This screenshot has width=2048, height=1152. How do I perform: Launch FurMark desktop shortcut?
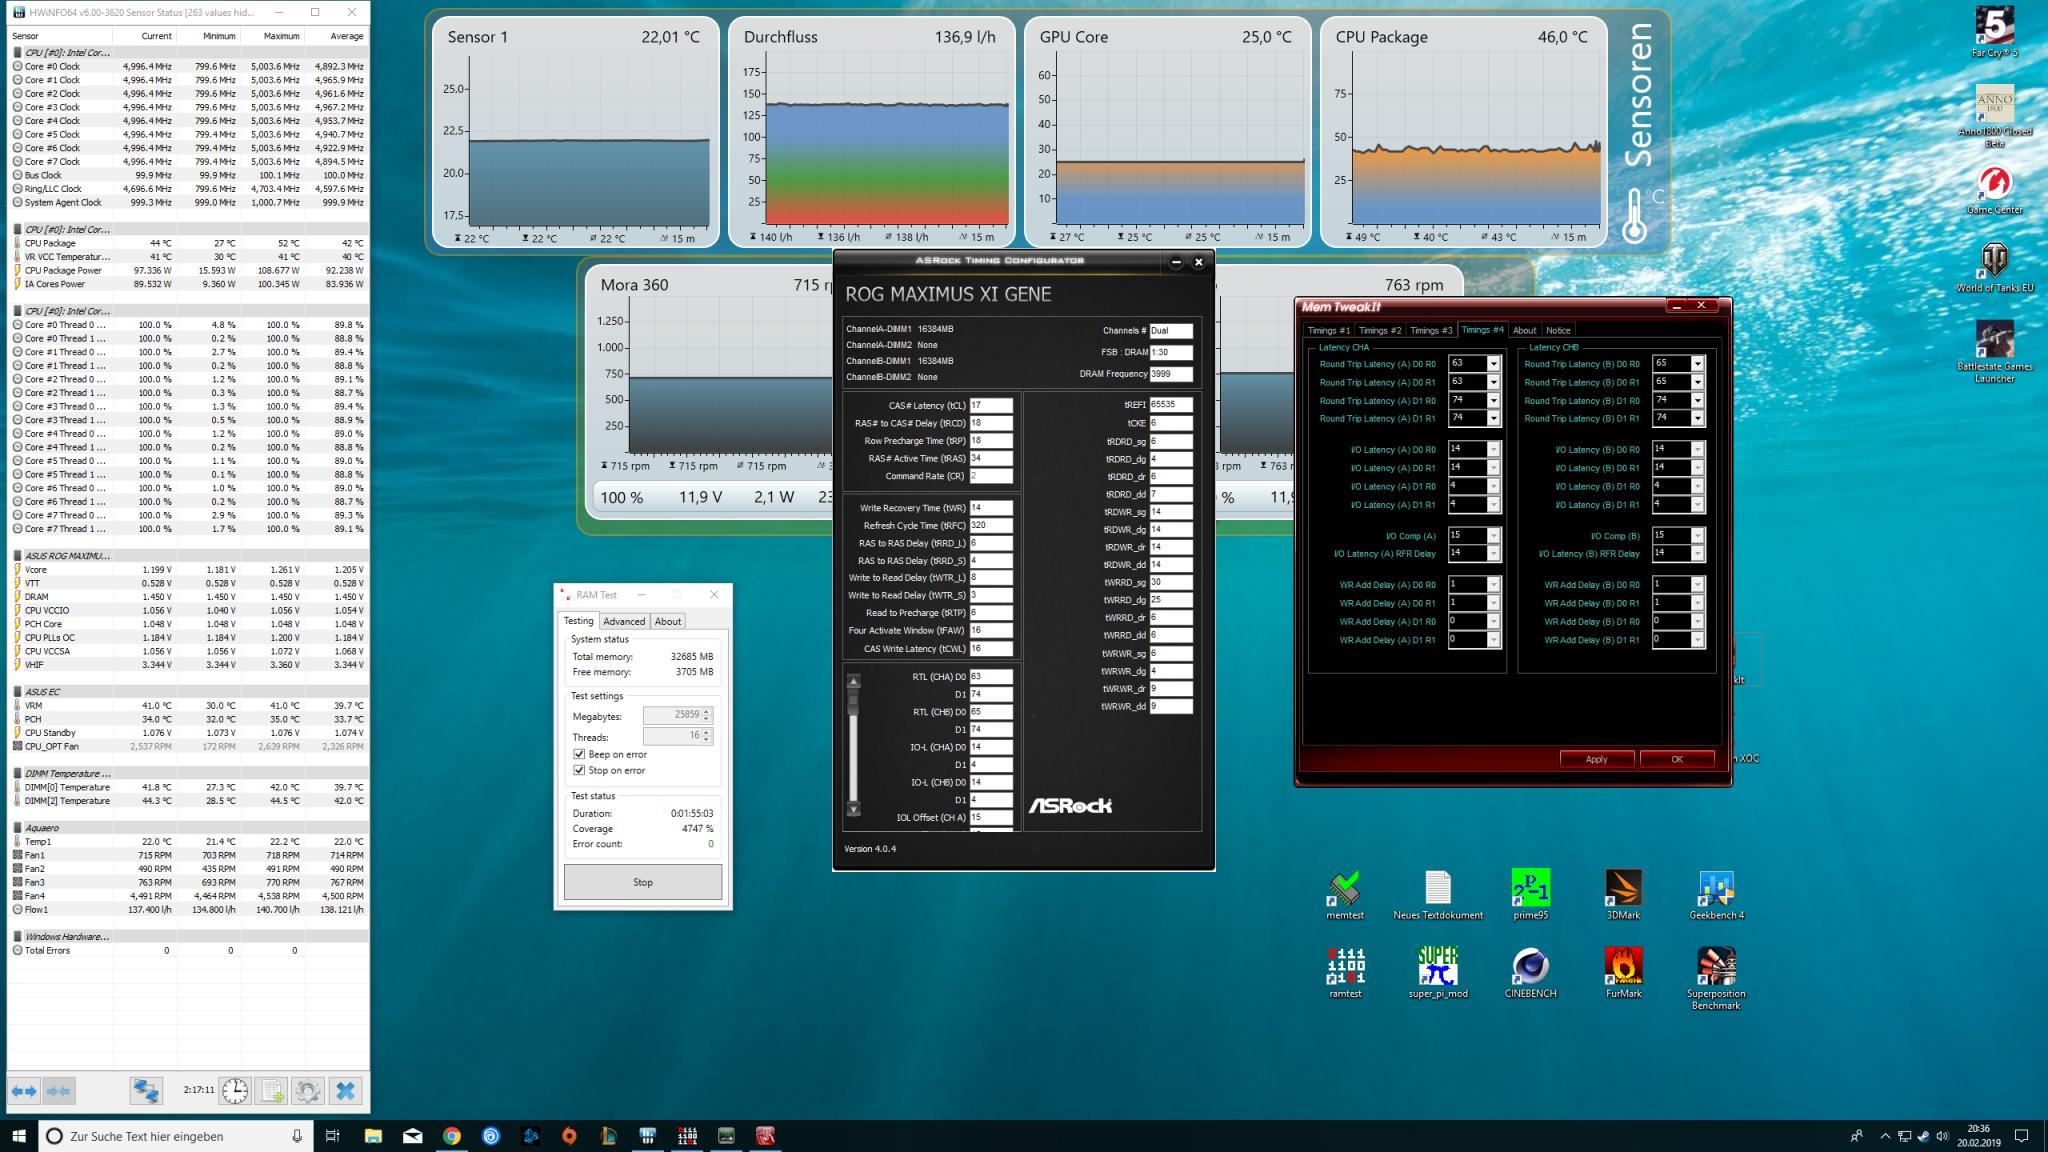click(1623, 973)
